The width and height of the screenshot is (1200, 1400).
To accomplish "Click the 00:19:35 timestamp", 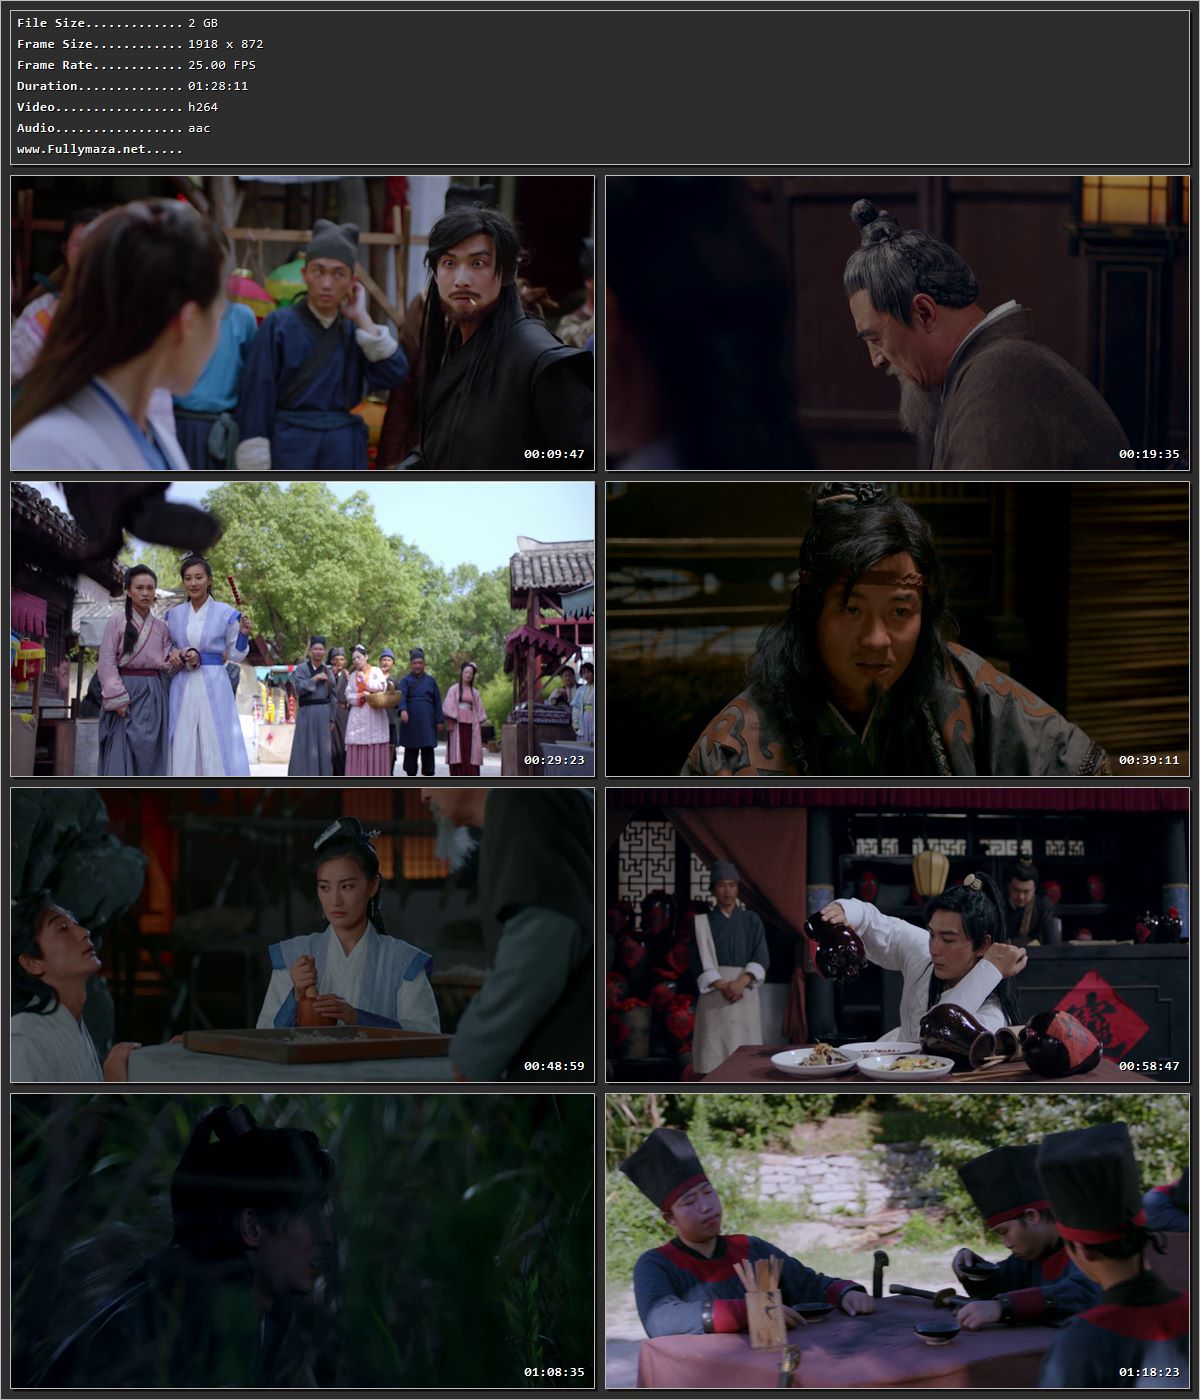I will pyautogui.click(x=1149, y=454).
